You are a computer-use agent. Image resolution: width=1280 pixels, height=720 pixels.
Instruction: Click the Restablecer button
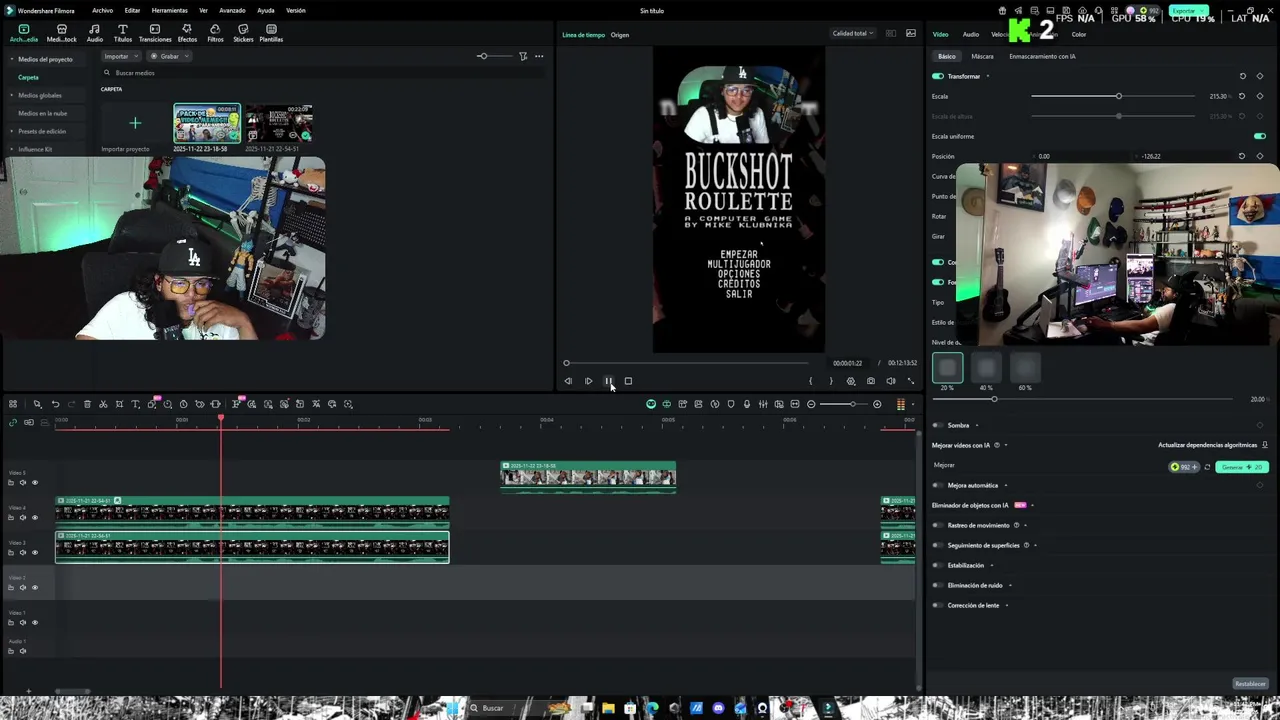[1250, 684]
